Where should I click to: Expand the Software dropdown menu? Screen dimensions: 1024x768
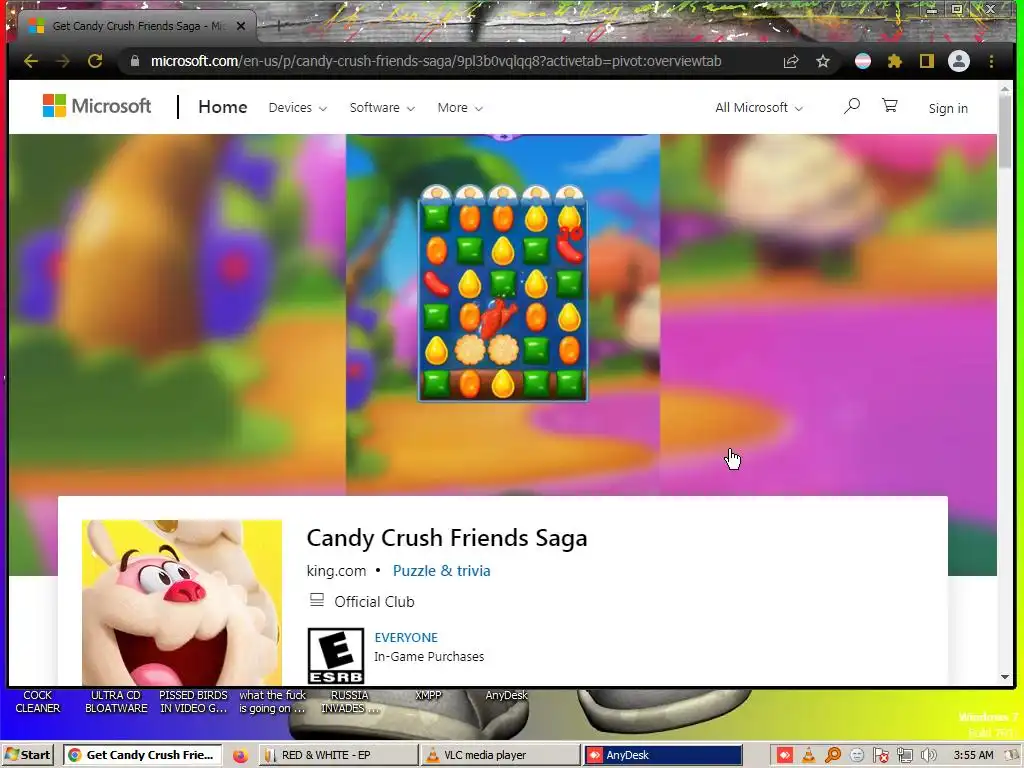(x=382, y=108)
